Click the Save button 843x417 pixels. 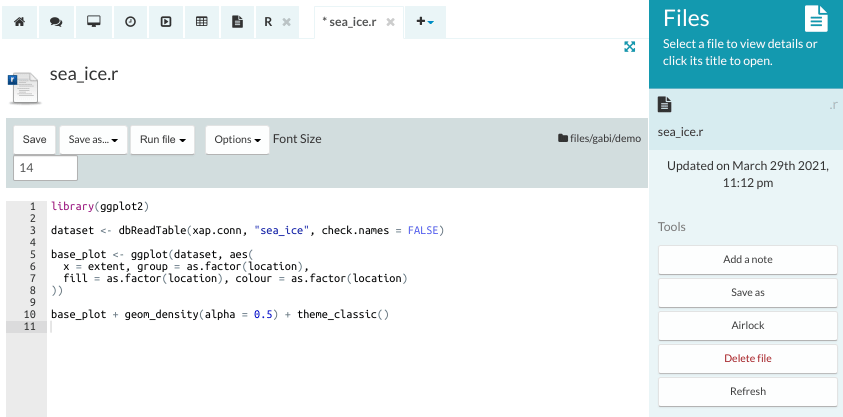point(34,140)
